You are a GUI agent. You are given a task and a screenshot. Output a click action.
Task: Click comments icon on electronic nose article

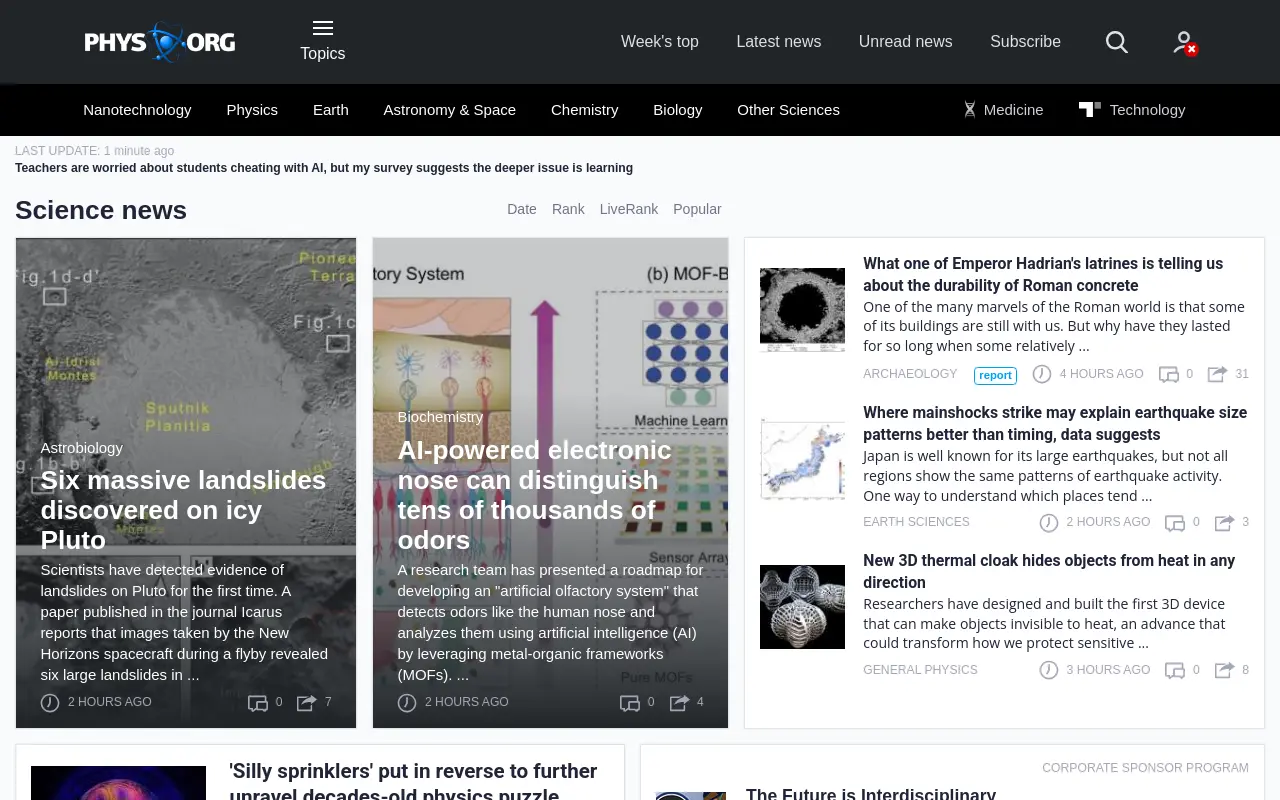[630, 702]
